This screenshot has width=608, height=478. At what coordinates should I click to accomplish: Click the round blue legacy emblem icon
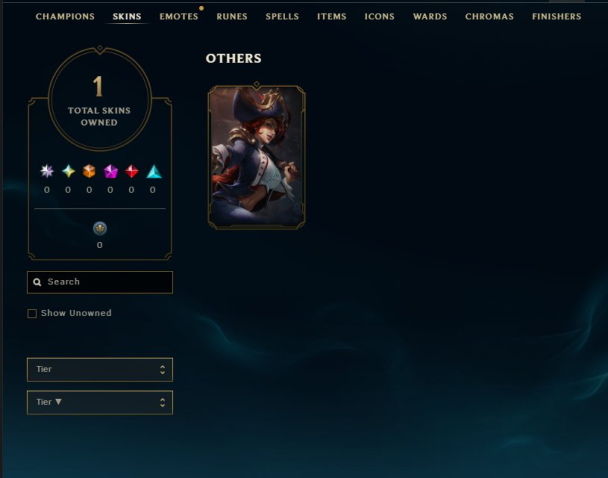click(100, 228)
